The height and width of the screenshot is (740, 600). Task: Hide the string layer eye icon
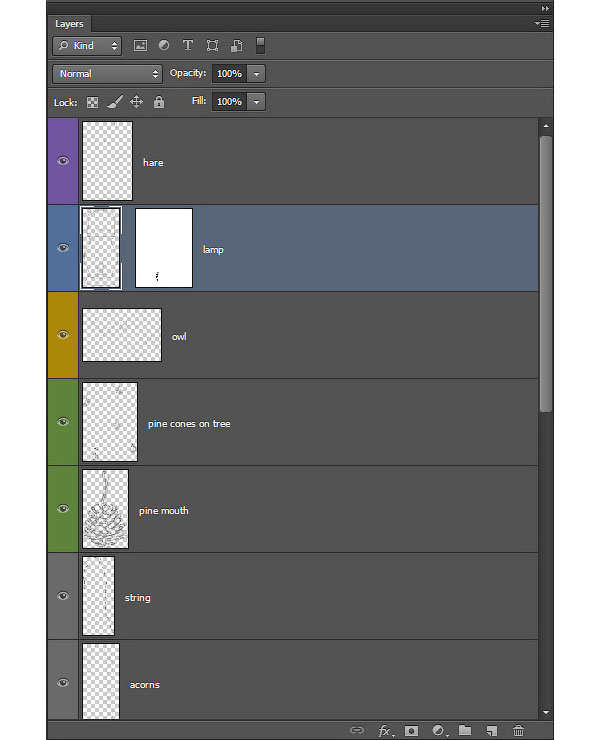(x=63, y=596)
